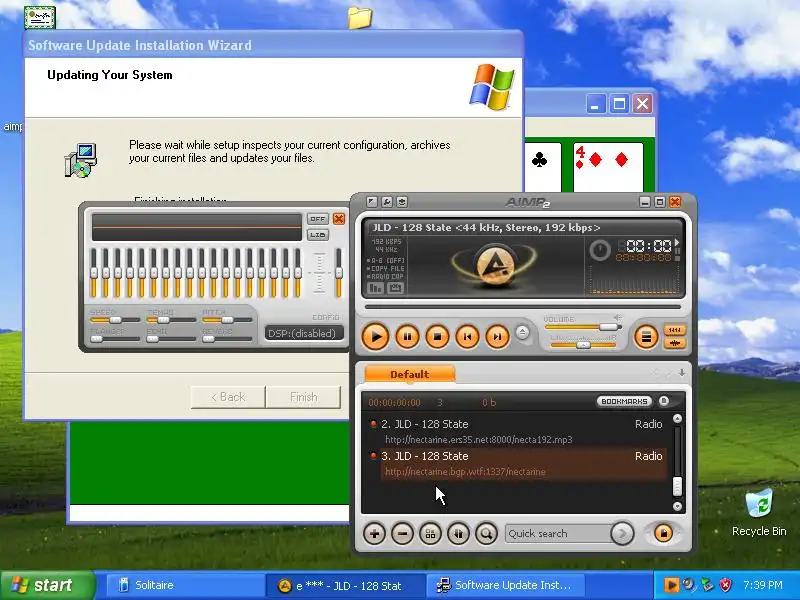The height and width of the screenshot is (600, 800).
Task: Open AIMP settings wrench icon
Action: click(387, 202)
